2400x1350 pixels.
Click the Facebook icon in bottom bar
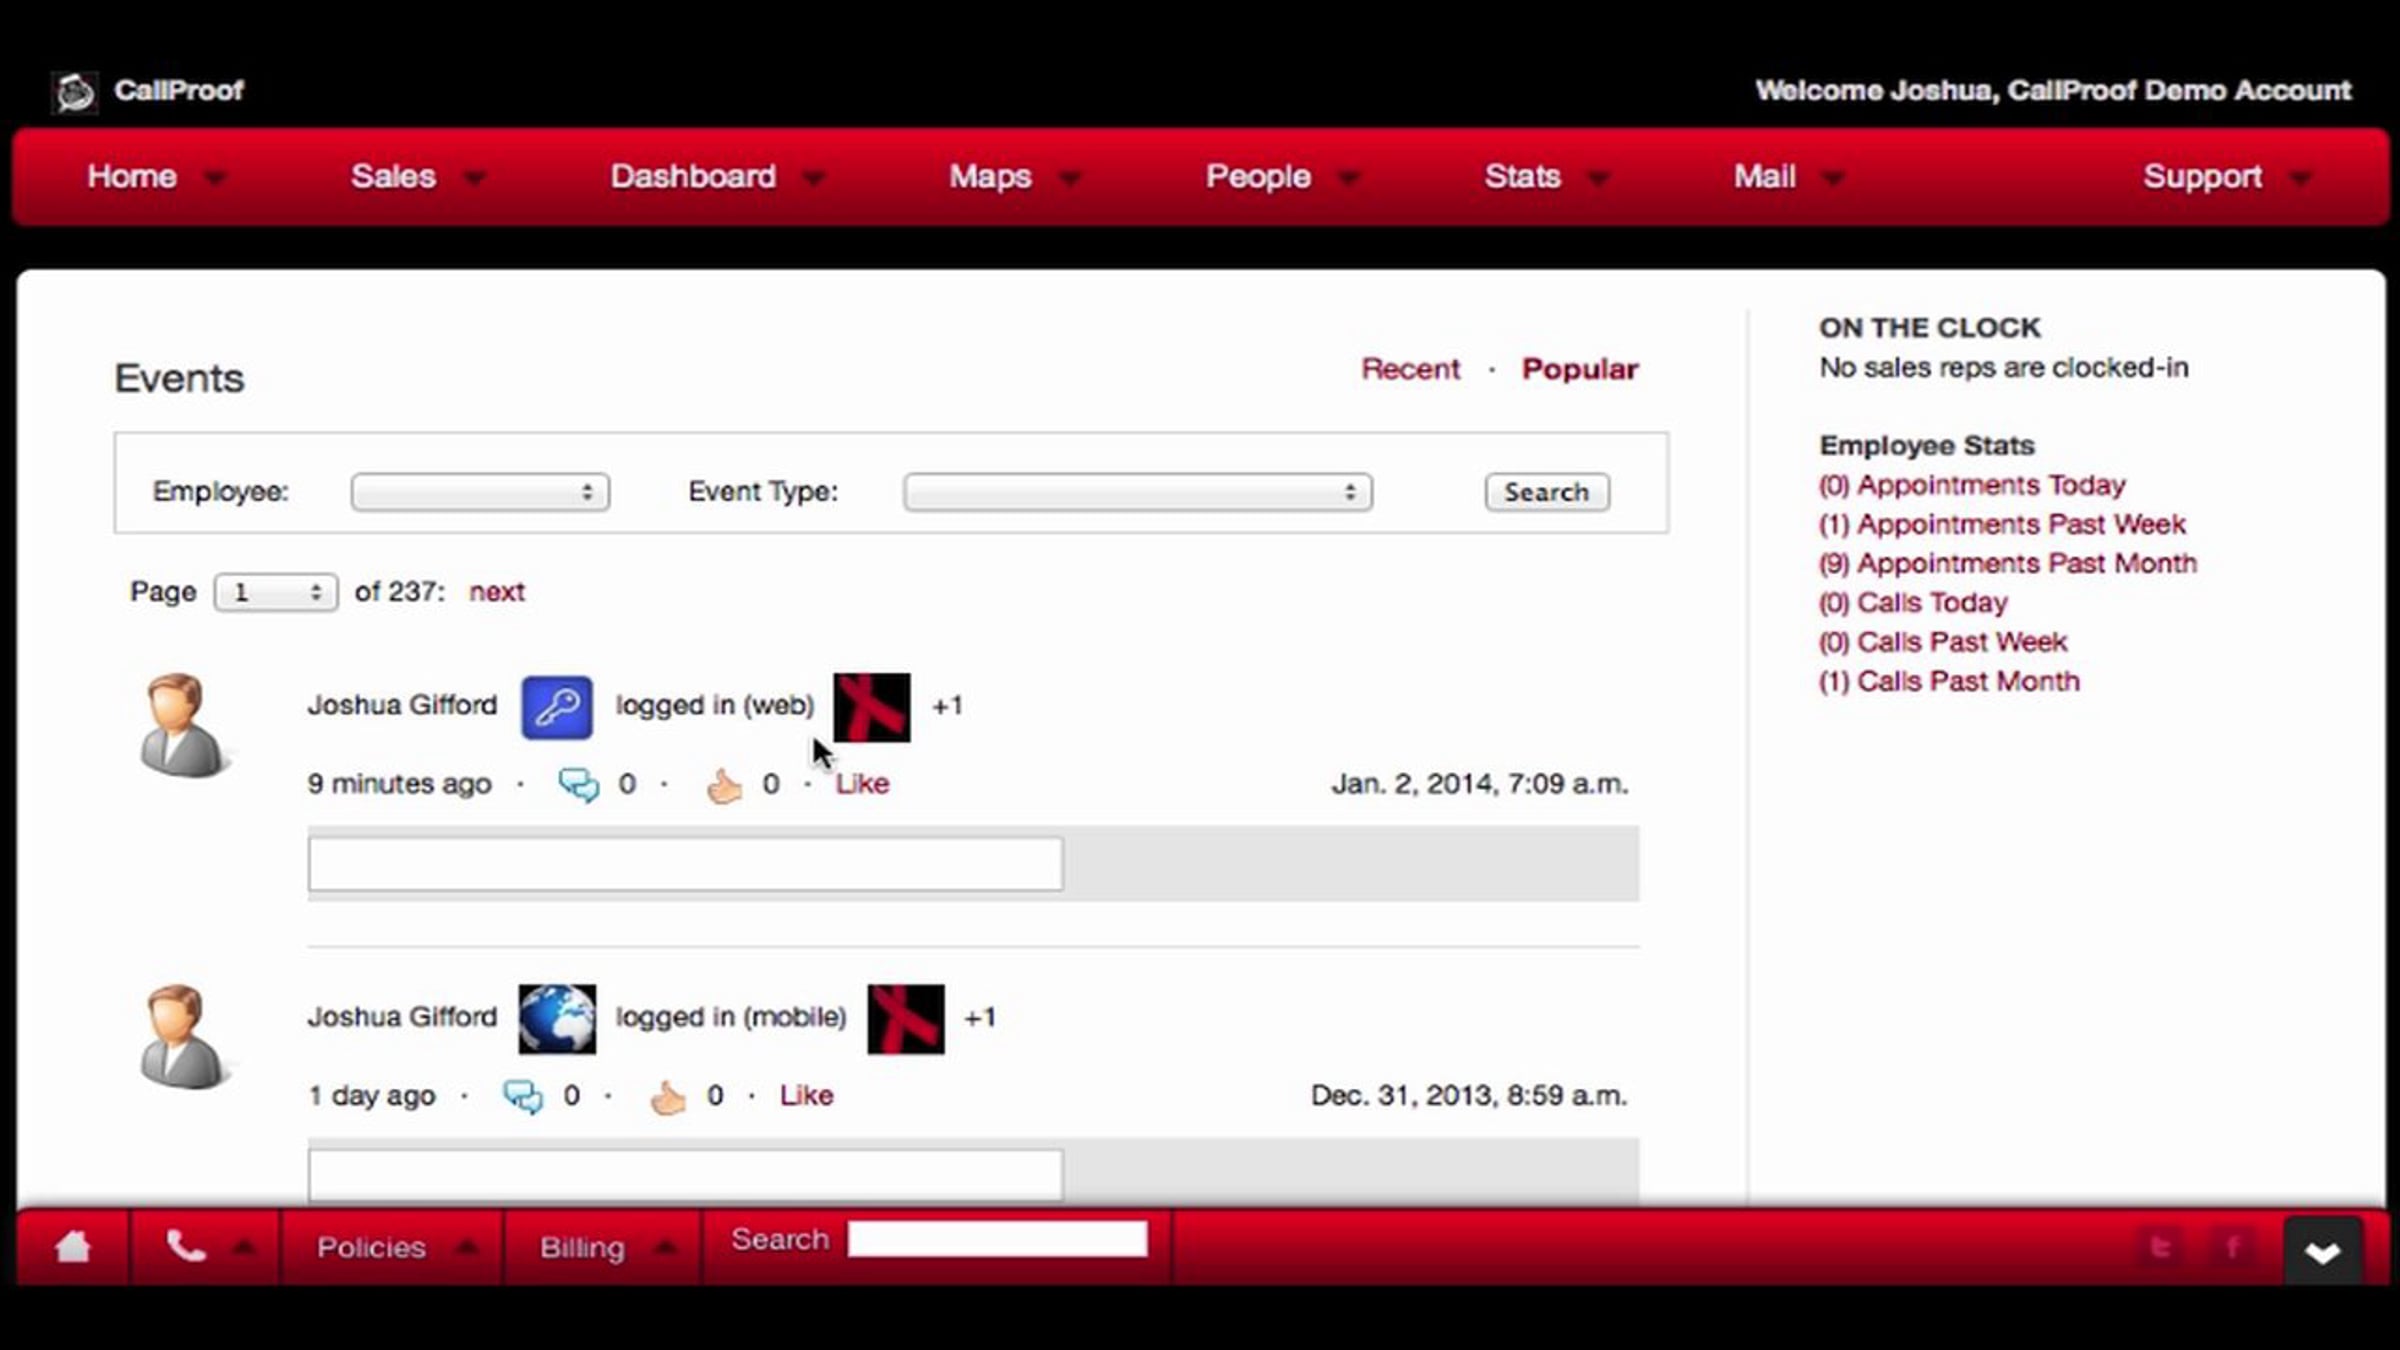click(2233, 1247)
